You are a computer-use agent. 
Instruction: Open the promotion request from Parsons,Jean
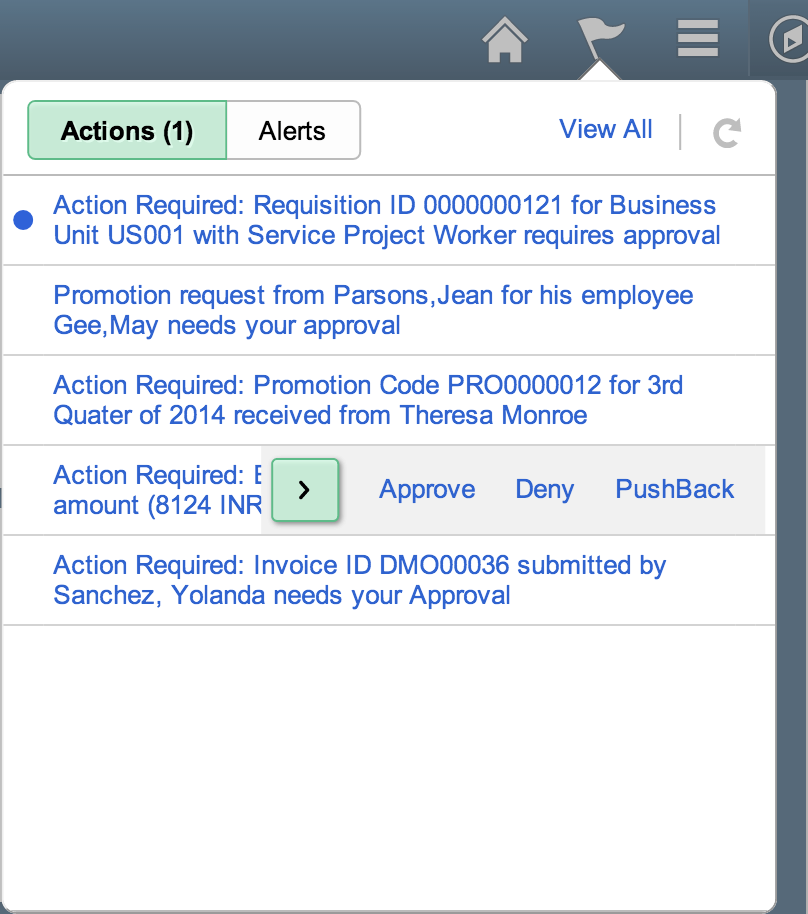click(373, 310)
